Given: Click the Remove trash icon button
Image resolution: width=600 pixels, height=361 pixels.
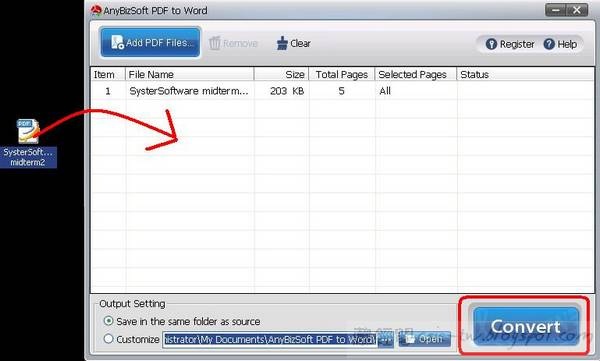Looking at the screenshot, I should coord(233,43).
